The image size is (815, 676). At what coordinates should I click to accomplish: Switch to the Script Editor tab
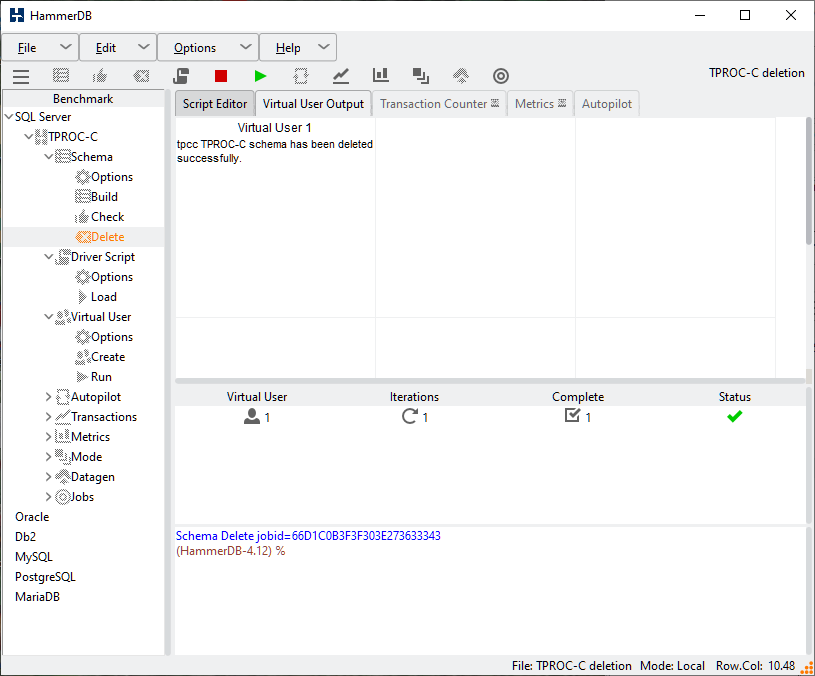(215, 103)
